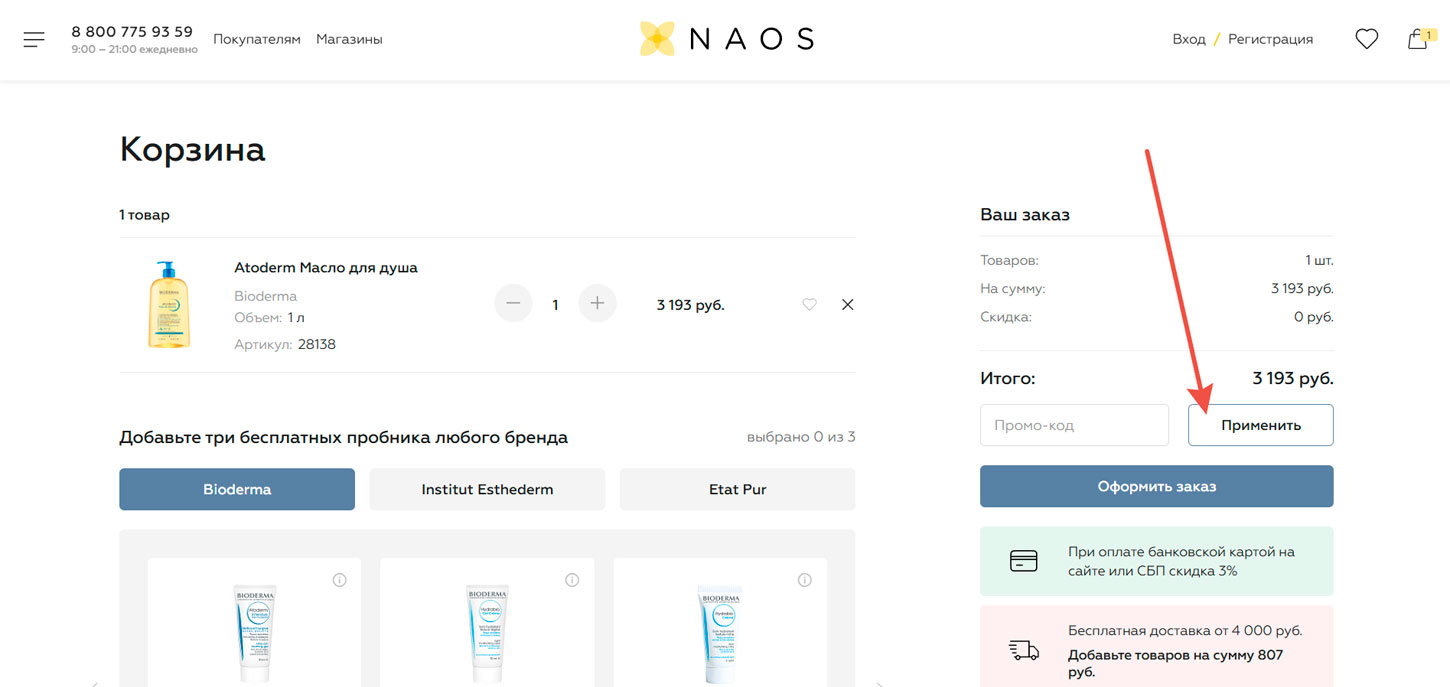This screenshot has height=687, width=1450.
Task: Click the 1 товар label
Action: click(144, 215)
